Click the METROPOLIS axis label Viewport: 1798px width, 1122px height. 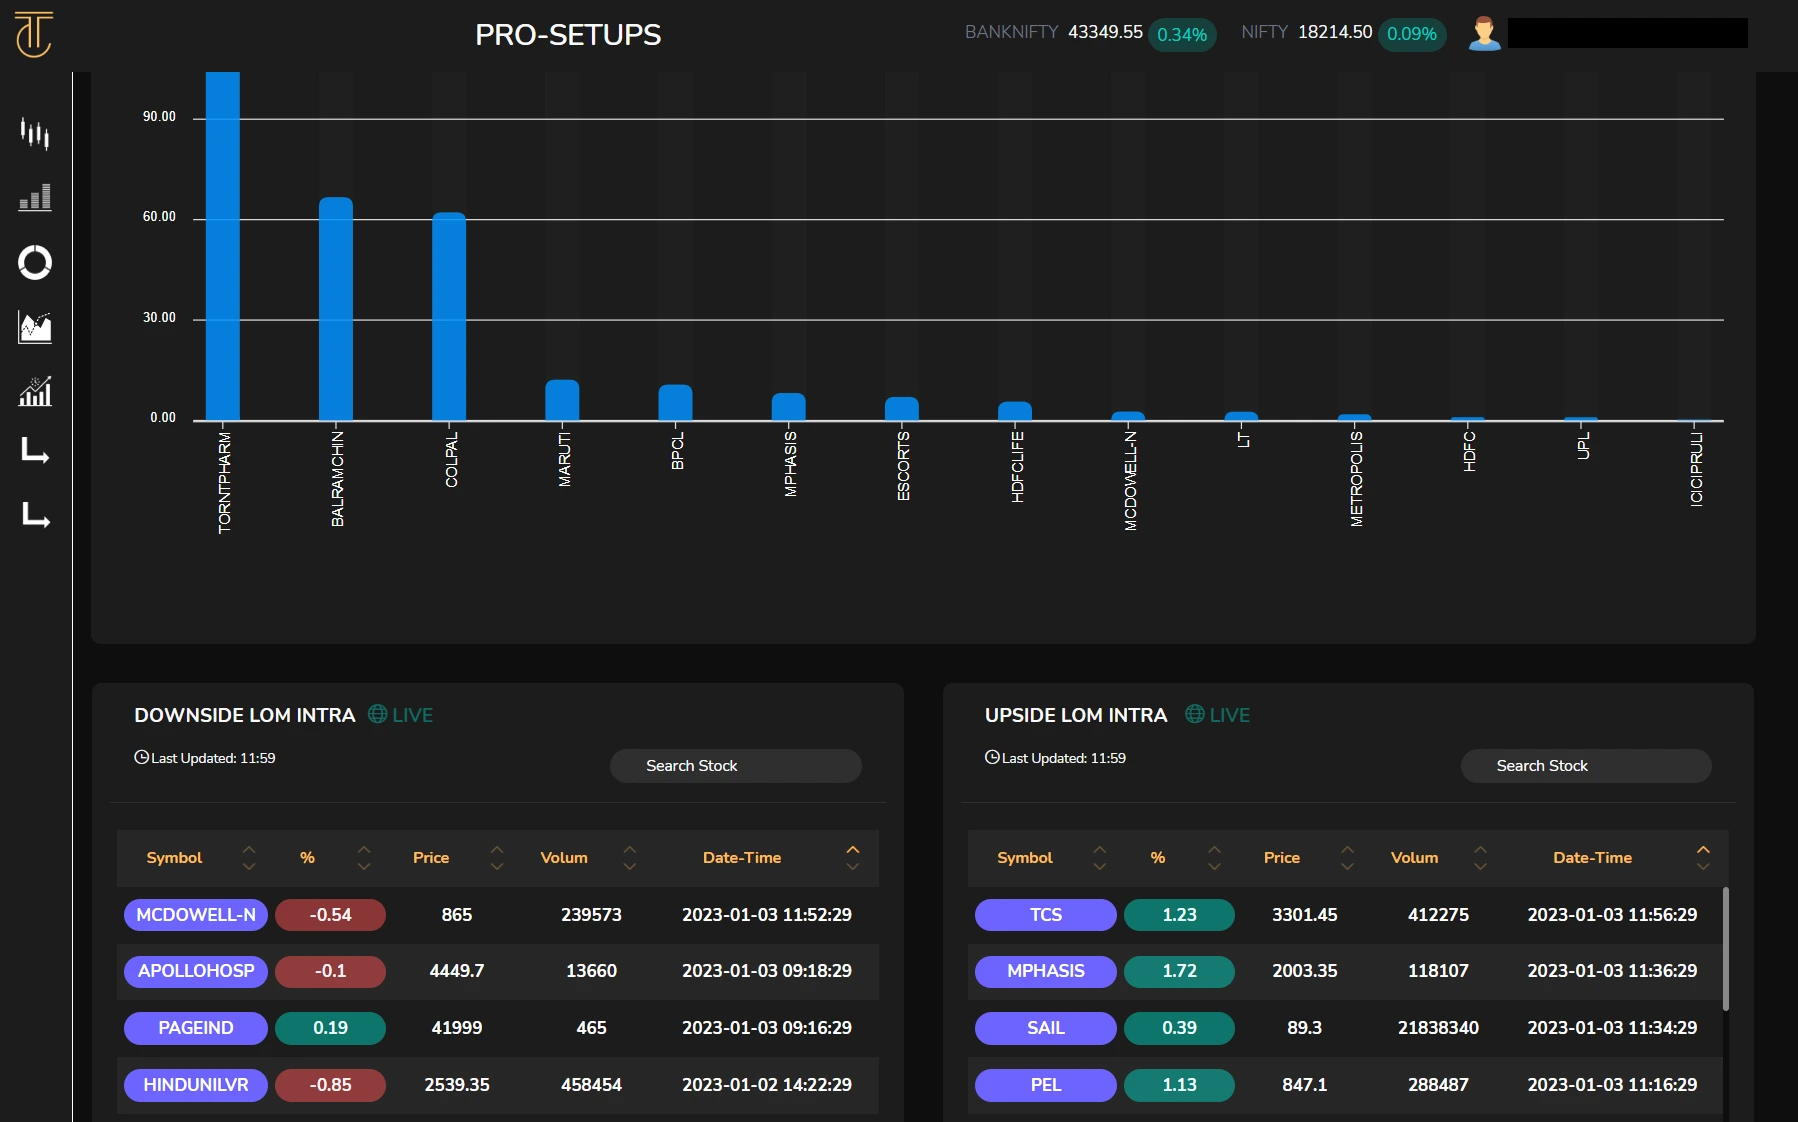[x=1356, y=478]
